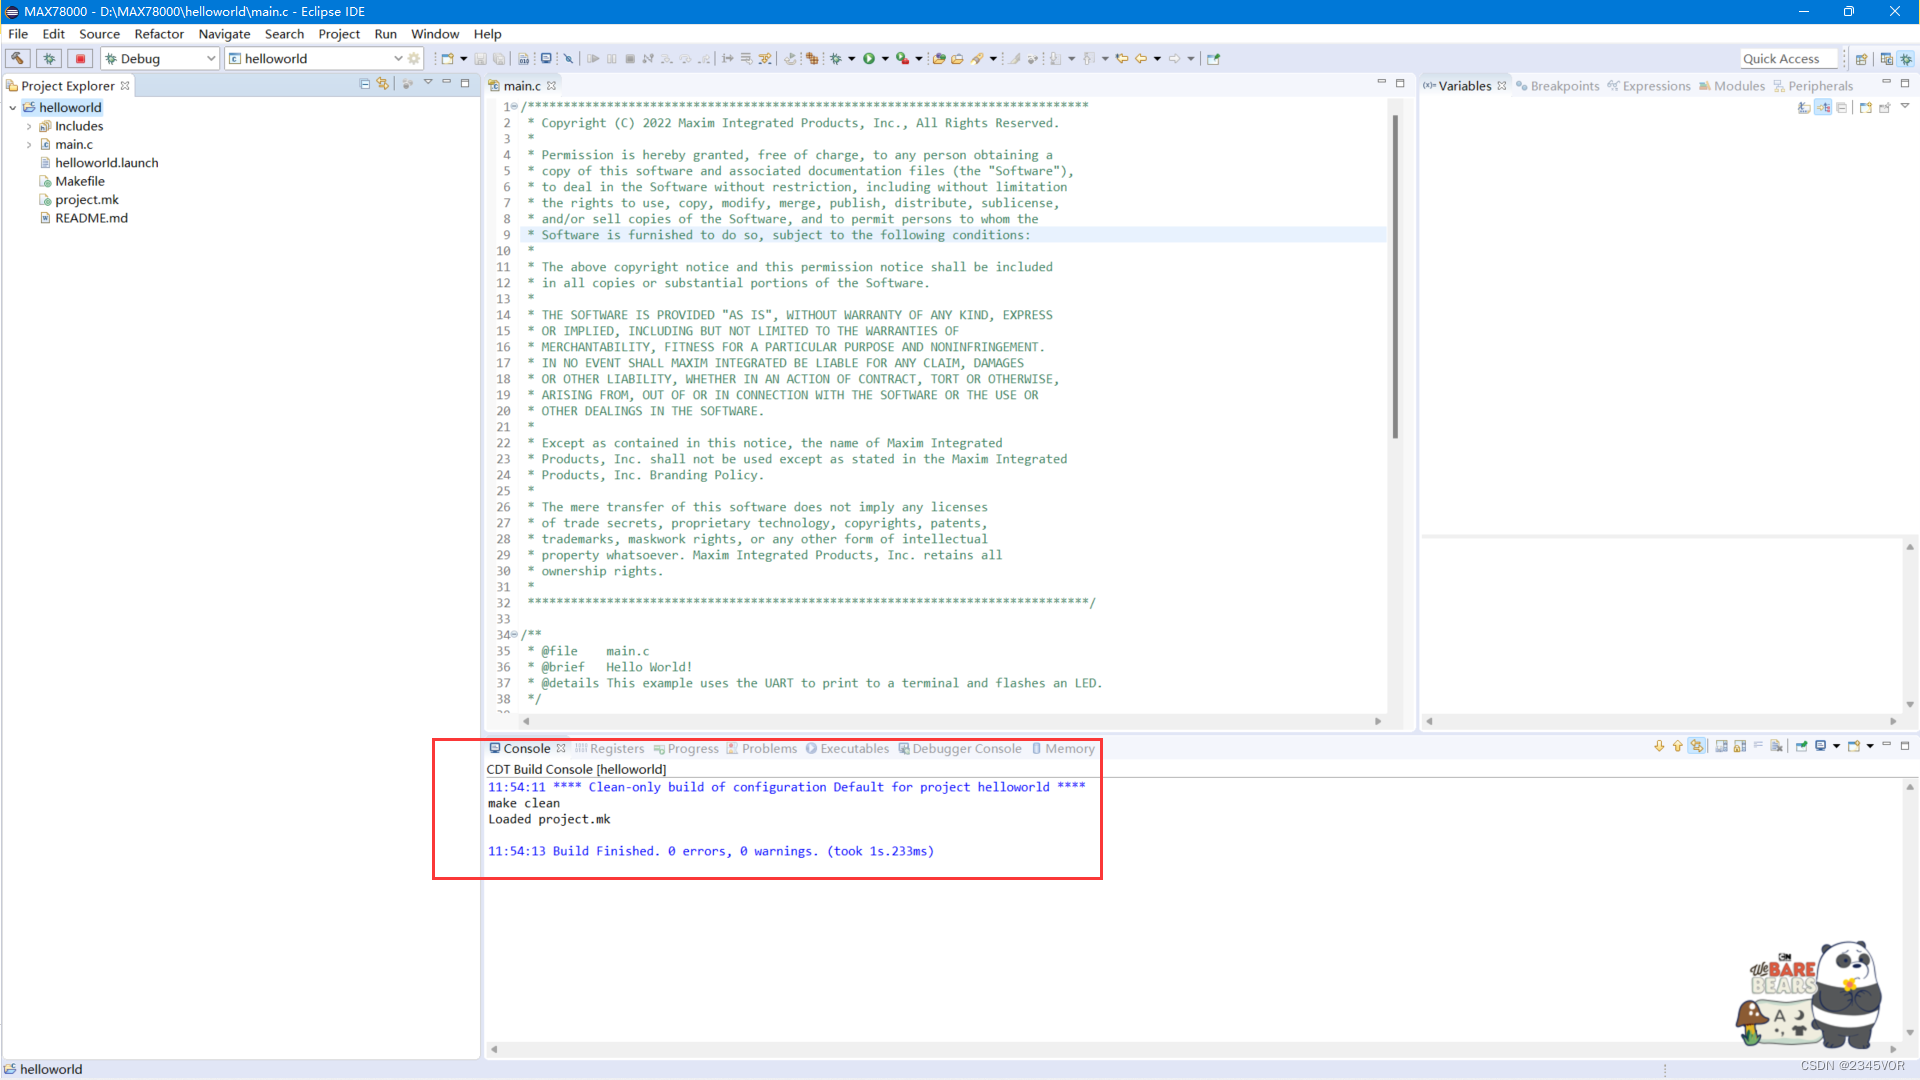Collapse the comment fold at line 1

(515, 107)
